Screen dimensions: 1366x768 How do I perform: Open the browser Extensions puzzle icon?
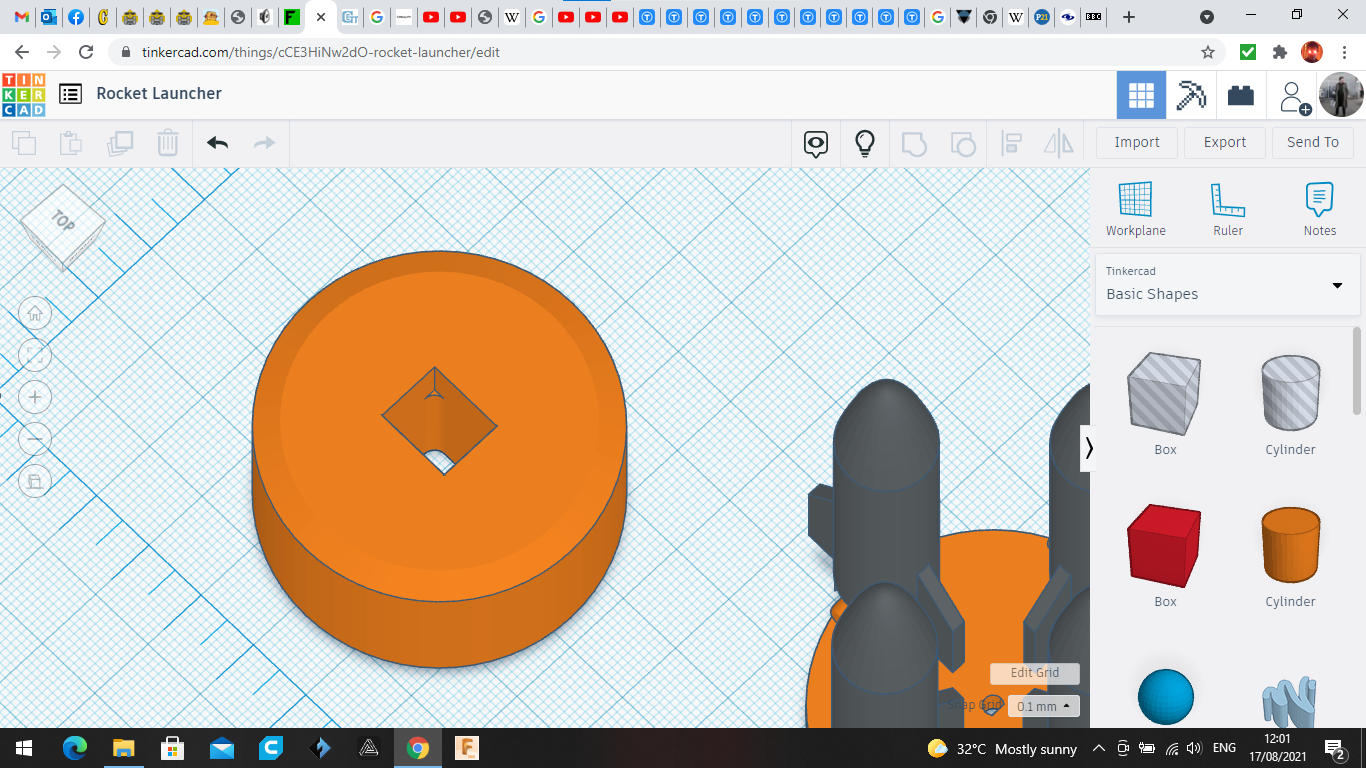1279,52
